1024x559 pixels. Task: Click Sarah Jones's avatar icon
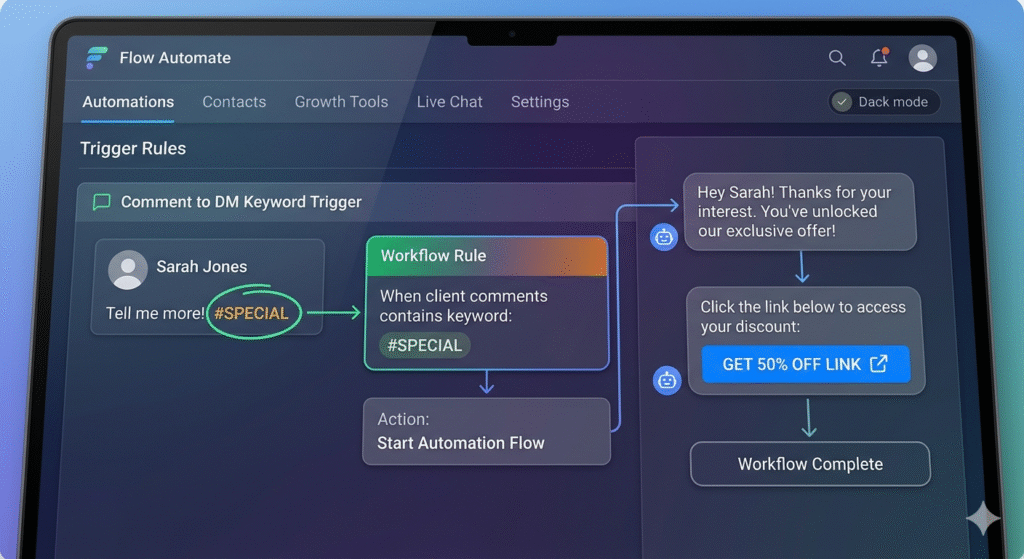coord(128,269)
